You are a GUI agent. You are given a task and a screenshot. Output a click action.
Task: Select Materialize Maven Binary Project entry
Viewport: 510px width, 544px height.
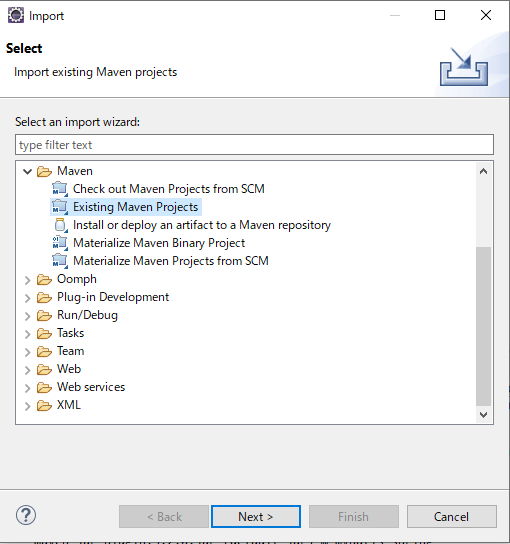click(159, 243)
